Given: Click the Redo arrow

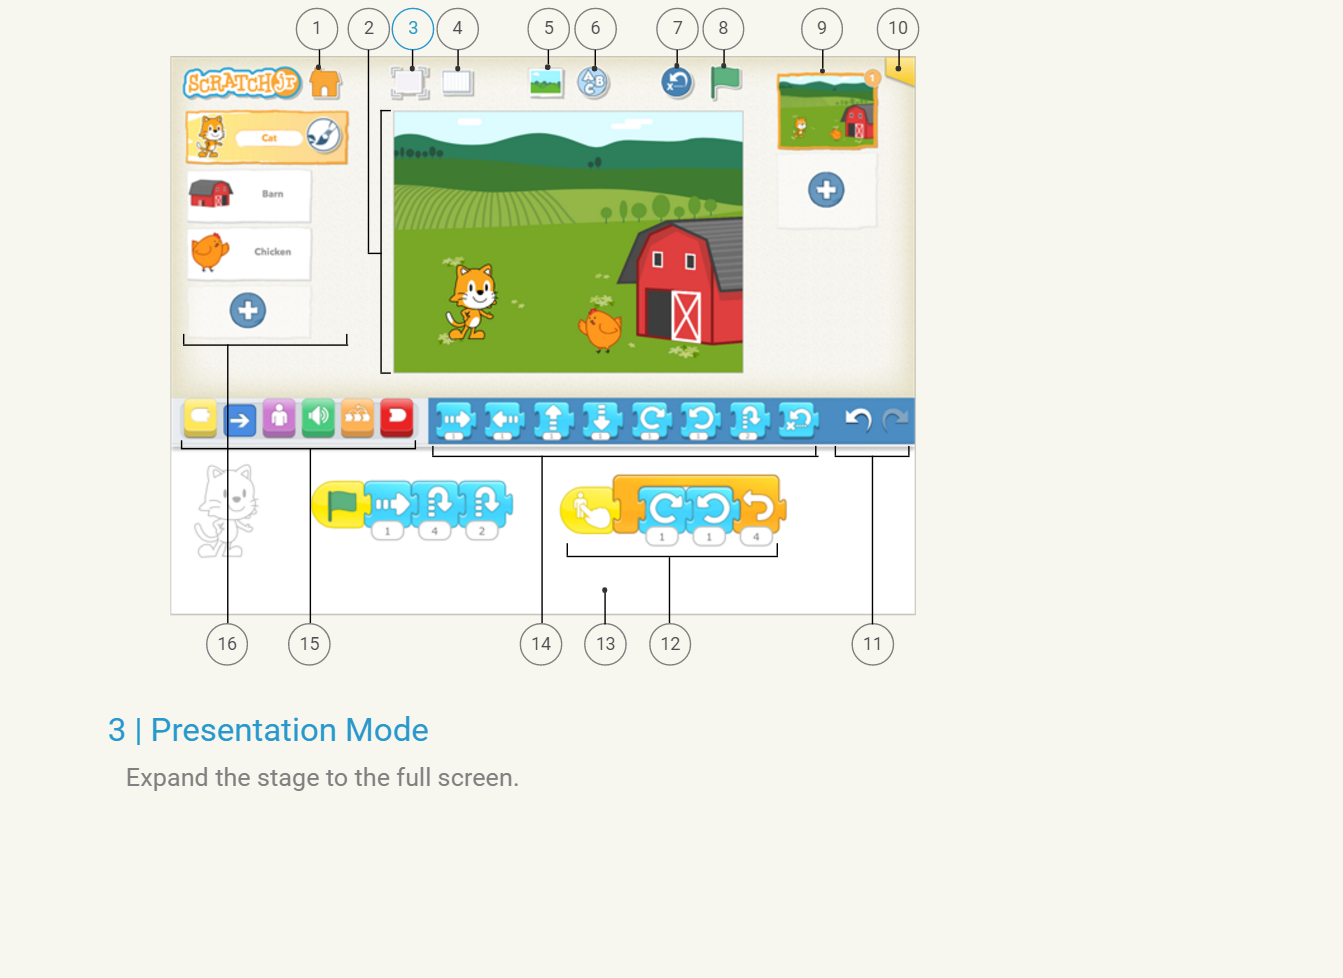Looking at the screenshot, I should coord(895,420).
